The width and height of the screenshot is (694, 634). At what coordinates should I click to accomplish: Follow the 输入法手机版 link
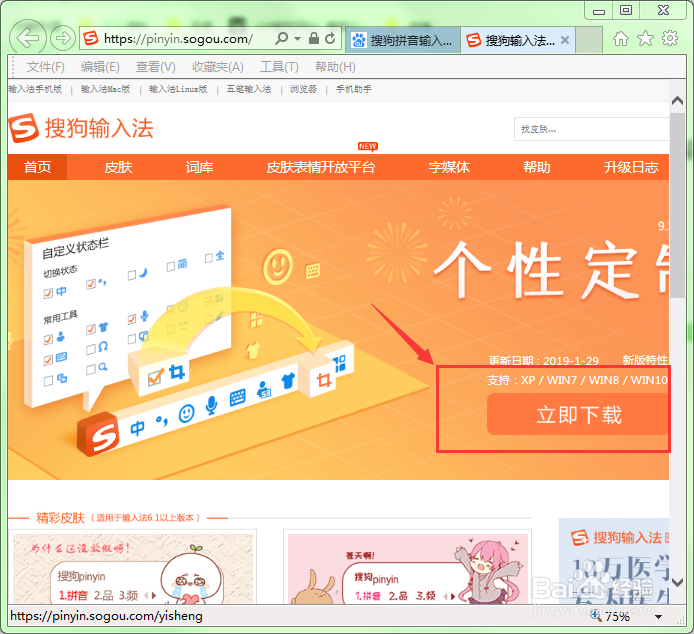35,89
